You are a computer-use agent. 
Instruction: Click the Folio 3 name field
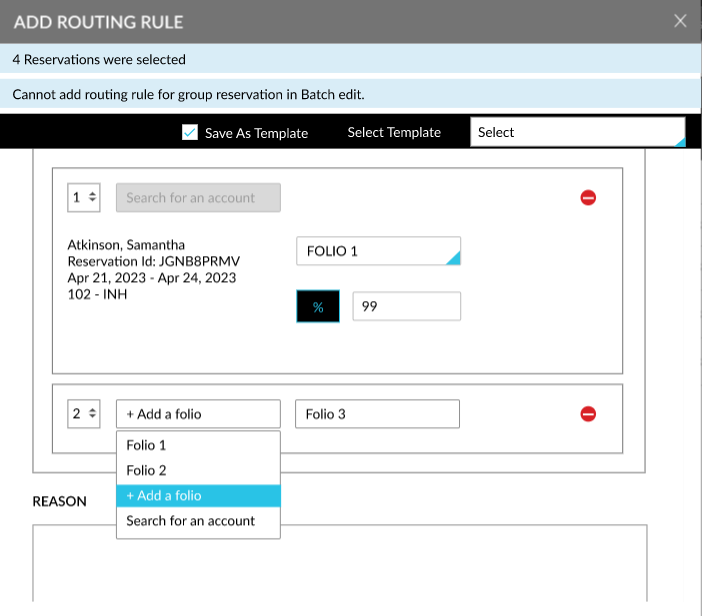377,414
